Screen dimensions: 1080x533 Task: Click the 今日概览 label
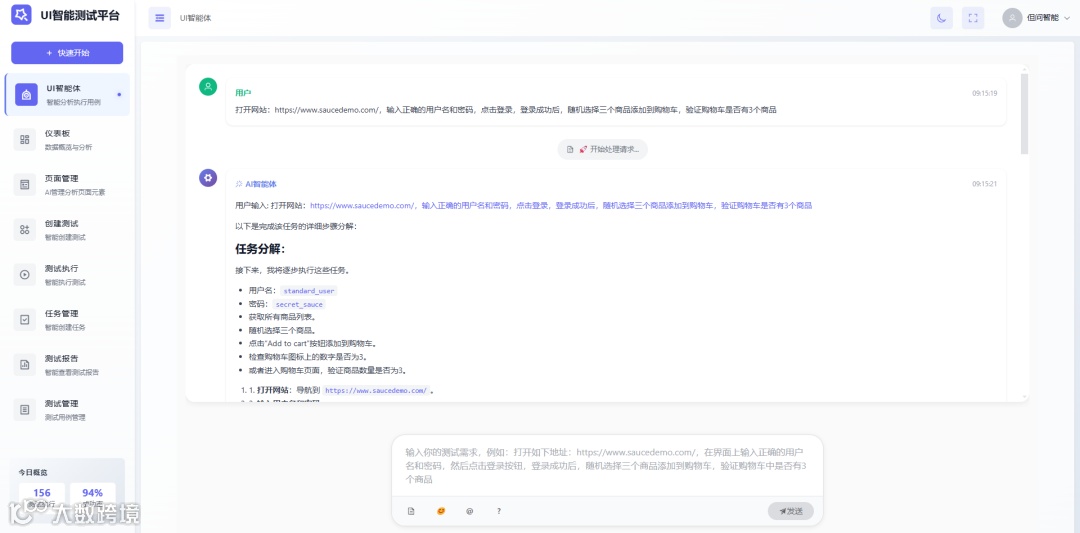pos(33,472)
